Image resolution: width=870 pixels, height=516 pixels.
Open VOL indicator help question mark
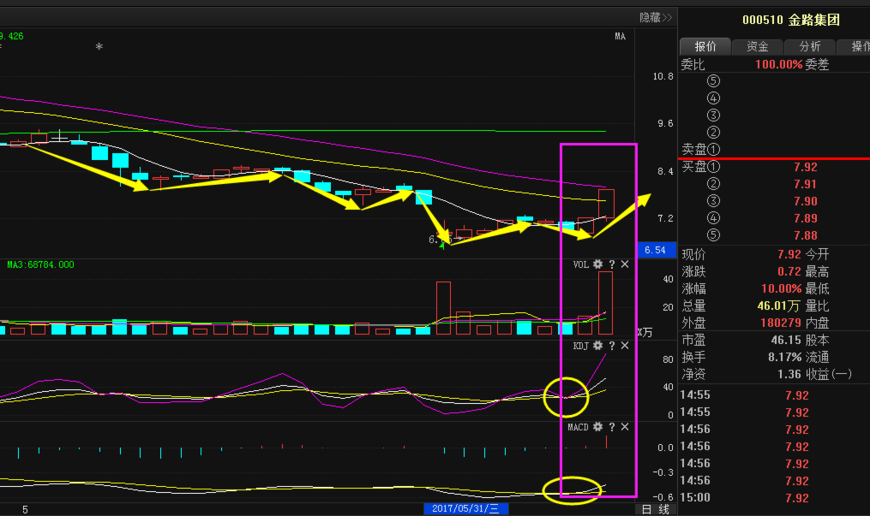(x=611, y=265)
